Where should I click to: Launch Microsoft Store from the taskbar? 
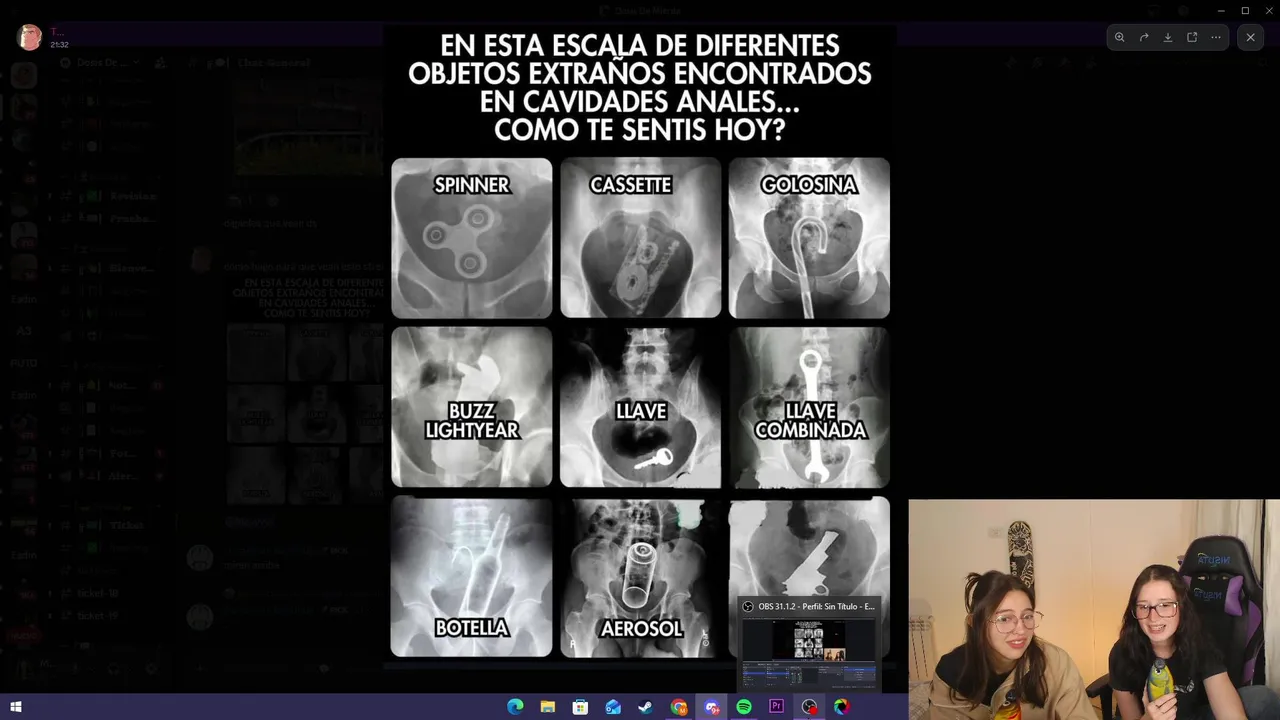click(x=580, y=707)
